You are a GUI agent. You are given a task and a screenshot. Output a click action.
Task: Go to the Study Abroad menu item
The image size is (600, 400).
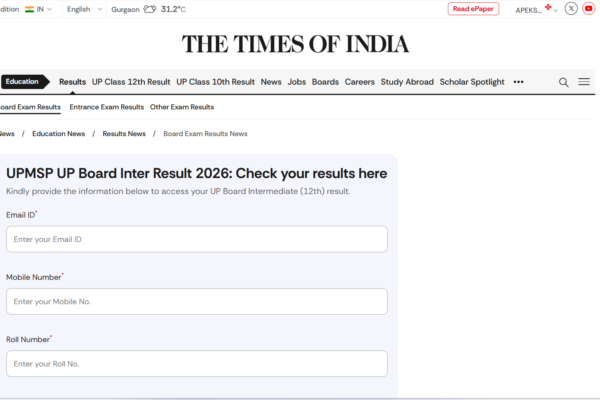click(407, 82)
